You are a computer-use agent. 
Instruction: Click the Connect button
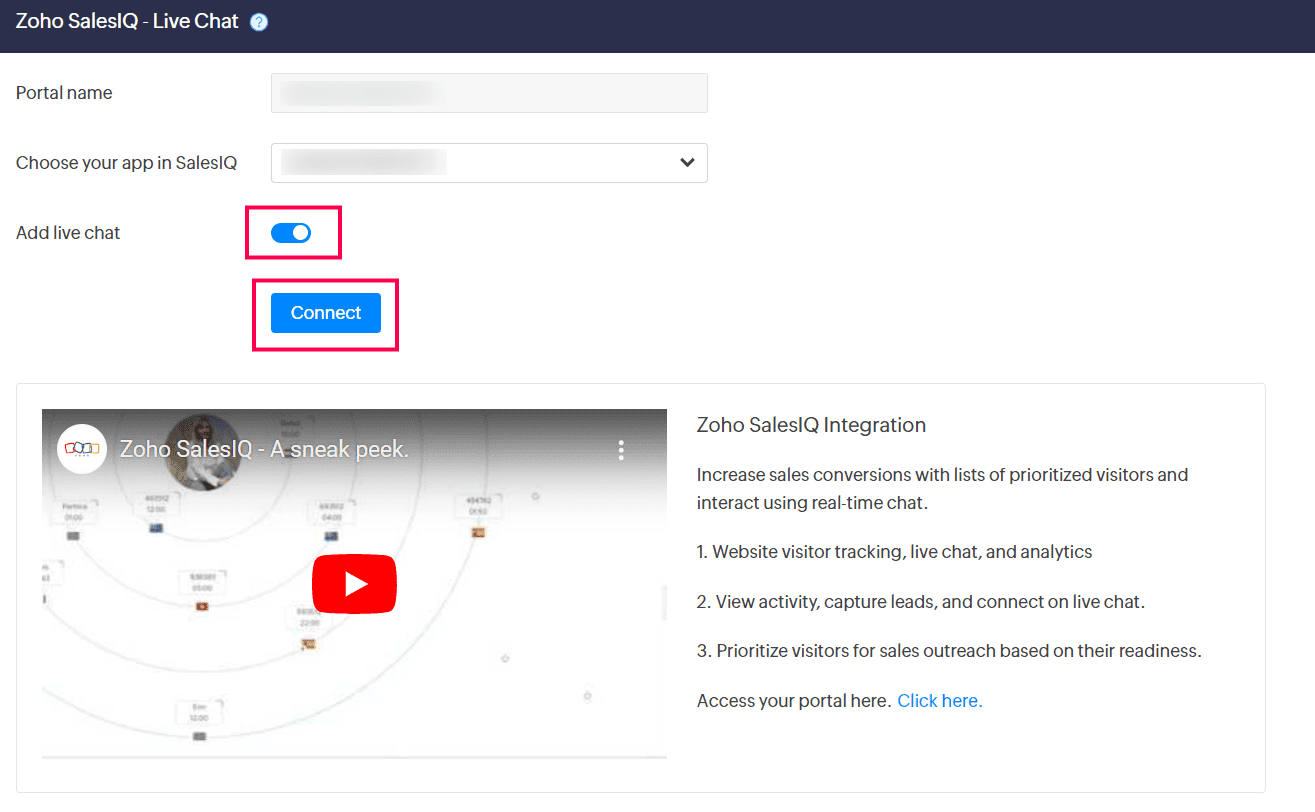tap(326, 313)
